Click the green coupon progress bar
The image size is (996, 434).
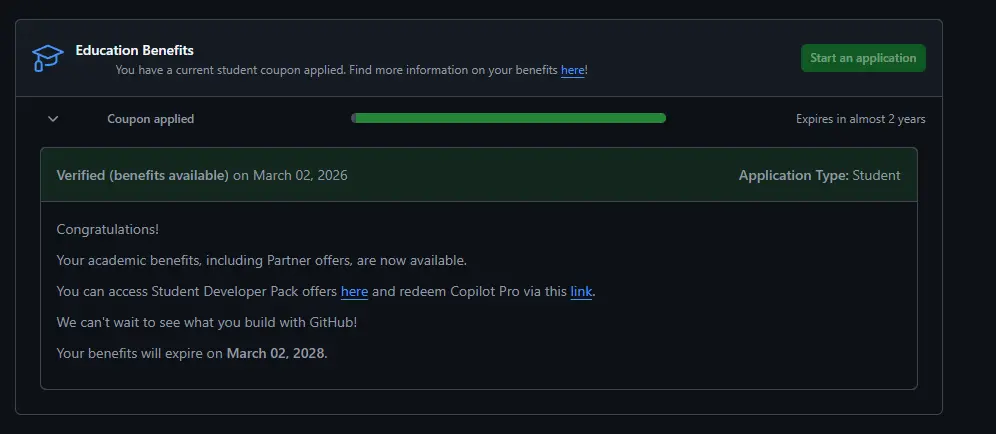tap(511, 118)
